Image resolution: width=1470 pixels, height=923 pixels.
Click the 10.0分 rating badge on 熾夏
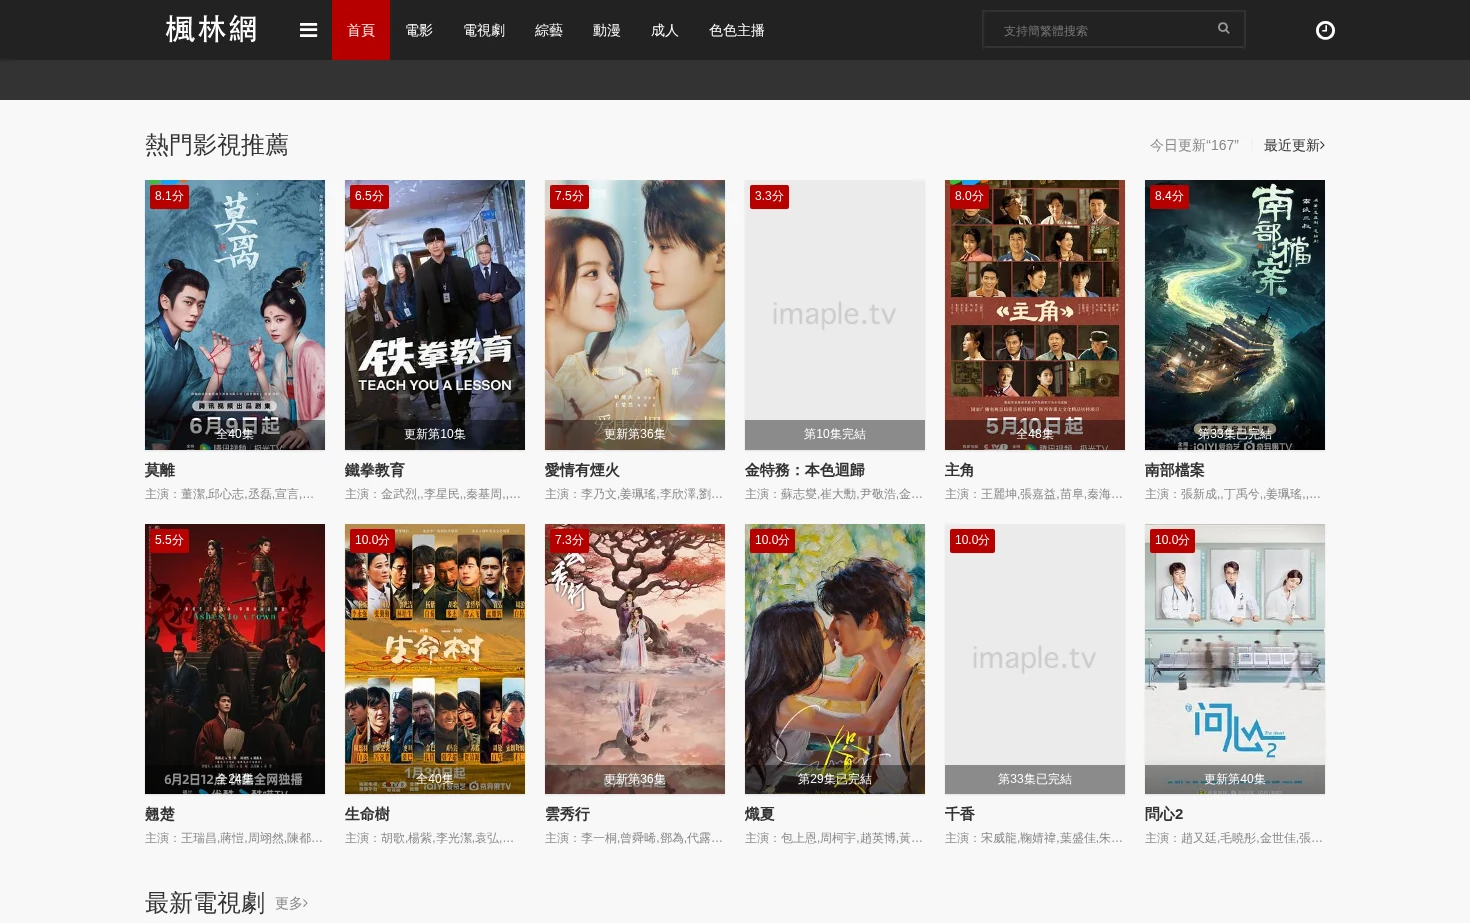pos(772,540)
